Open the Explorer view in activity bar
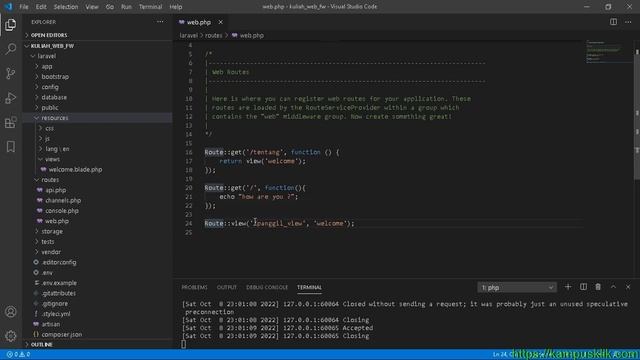 point(11,25)
